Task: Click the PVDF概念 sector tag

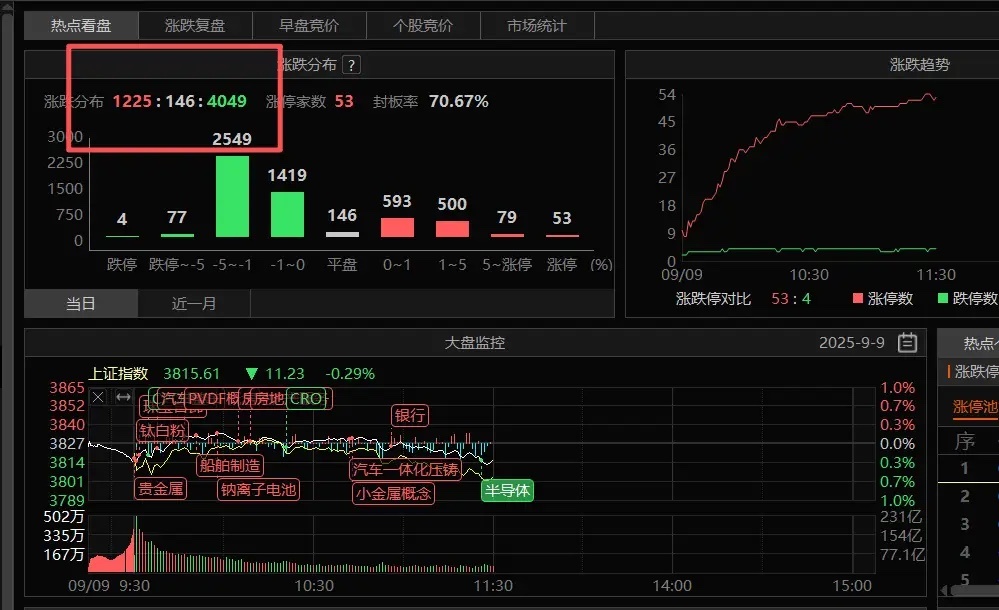Action: (212, 398)
